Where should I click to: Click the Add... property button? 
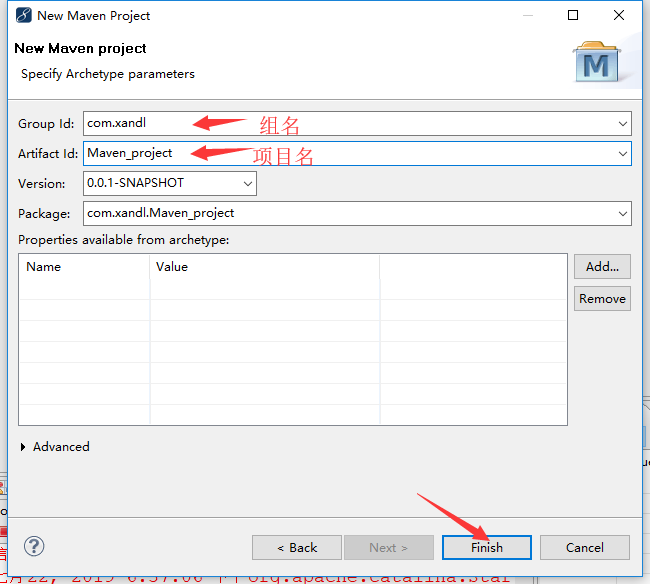[602, 267]
